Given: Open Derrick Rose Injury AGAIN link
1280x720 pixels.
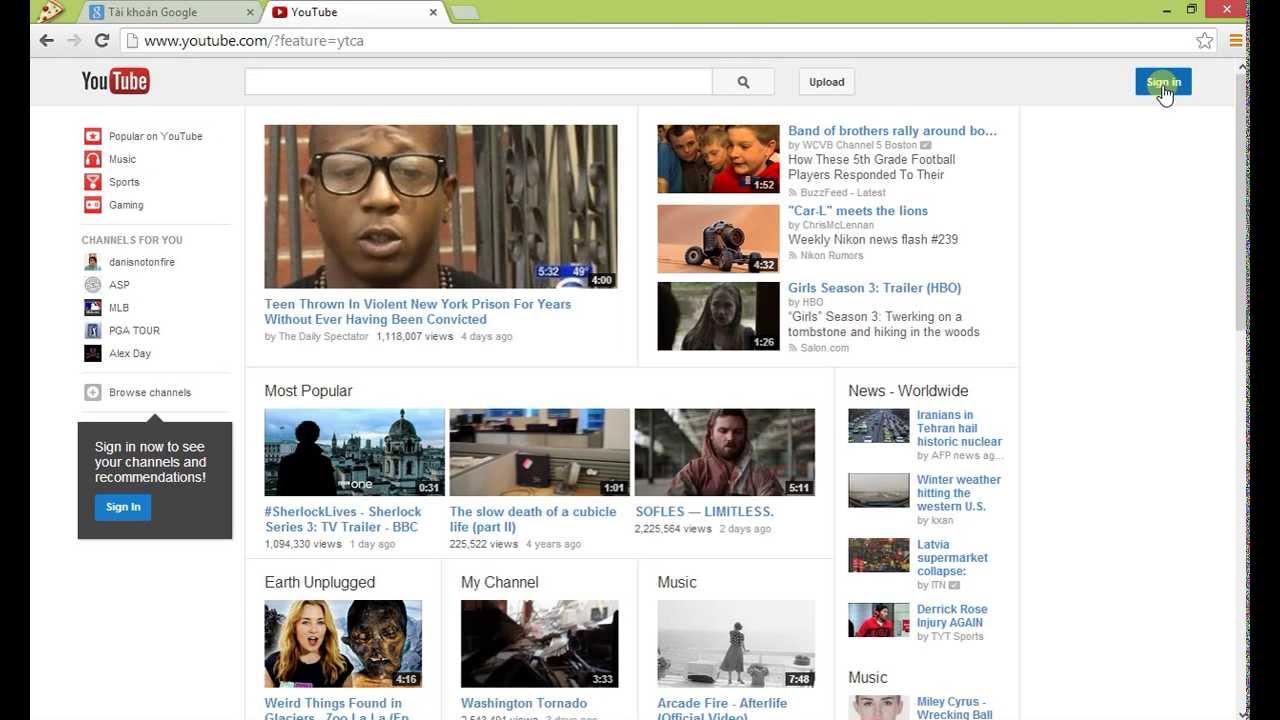Looking at the screenshot, I should click(x=952, y=616).
